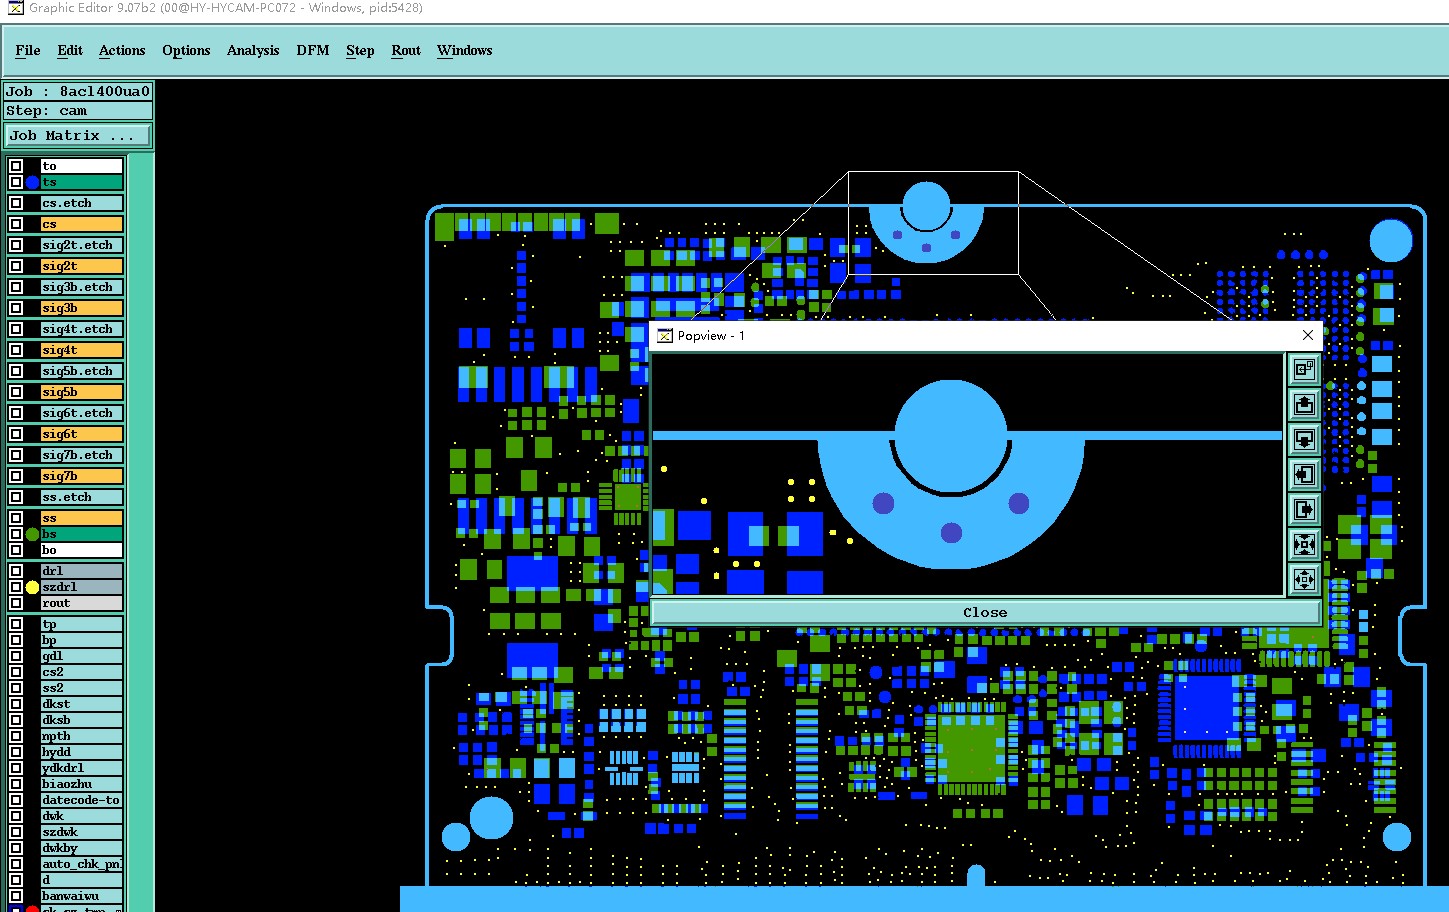This screenshot has height=912, width=1449.
Task: Pan the Popview right with right-arrow icon
Action: [1304, 509]
